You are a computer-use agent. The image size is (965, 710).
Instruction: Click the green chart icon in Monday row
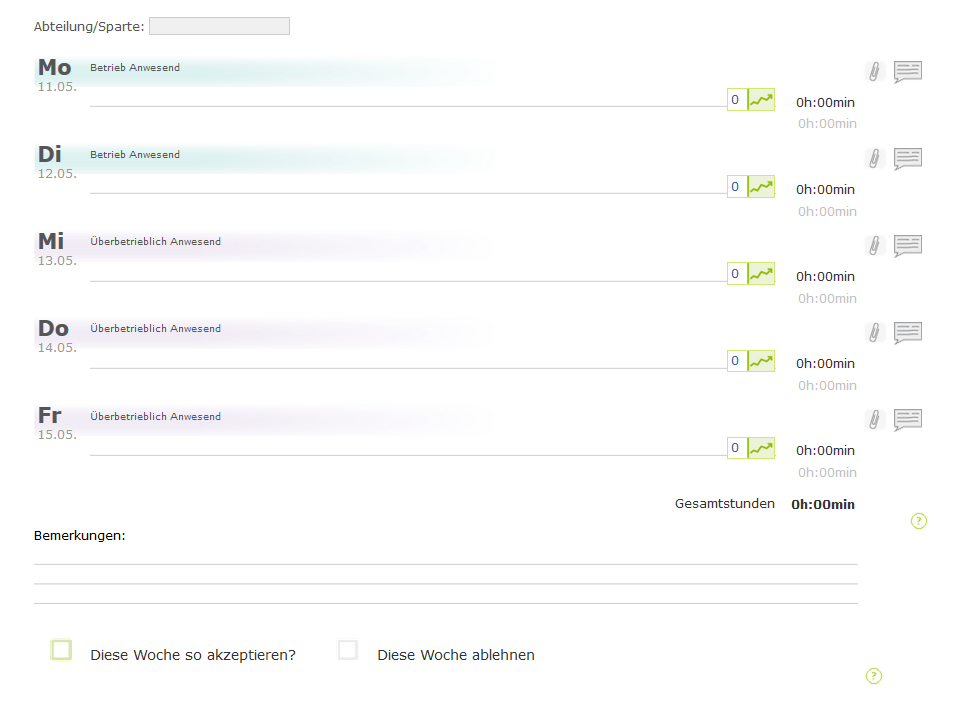point(761,100)
